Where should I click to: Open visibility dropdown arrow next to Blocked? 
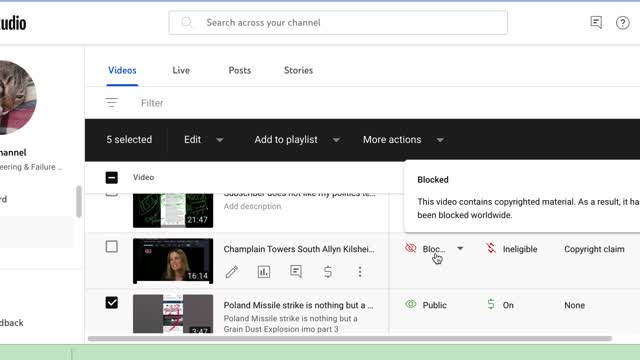click(460, 249)
